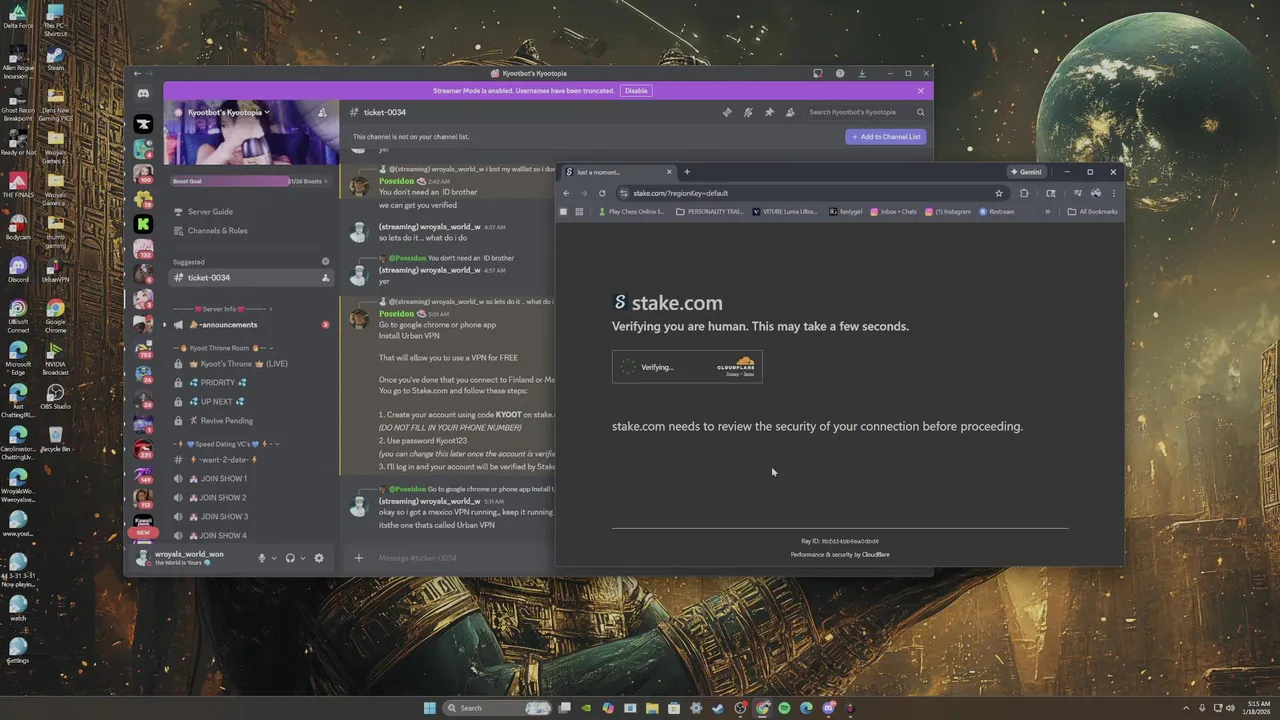The image size is (1280, 720).
Task: Open Spotify from the taskbar
Action: [x=784, y=708]
